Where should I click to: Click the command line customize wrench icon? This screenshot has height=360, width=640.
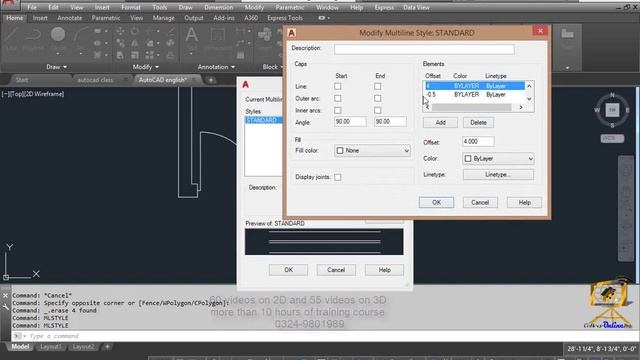click(x=5, y=307)
